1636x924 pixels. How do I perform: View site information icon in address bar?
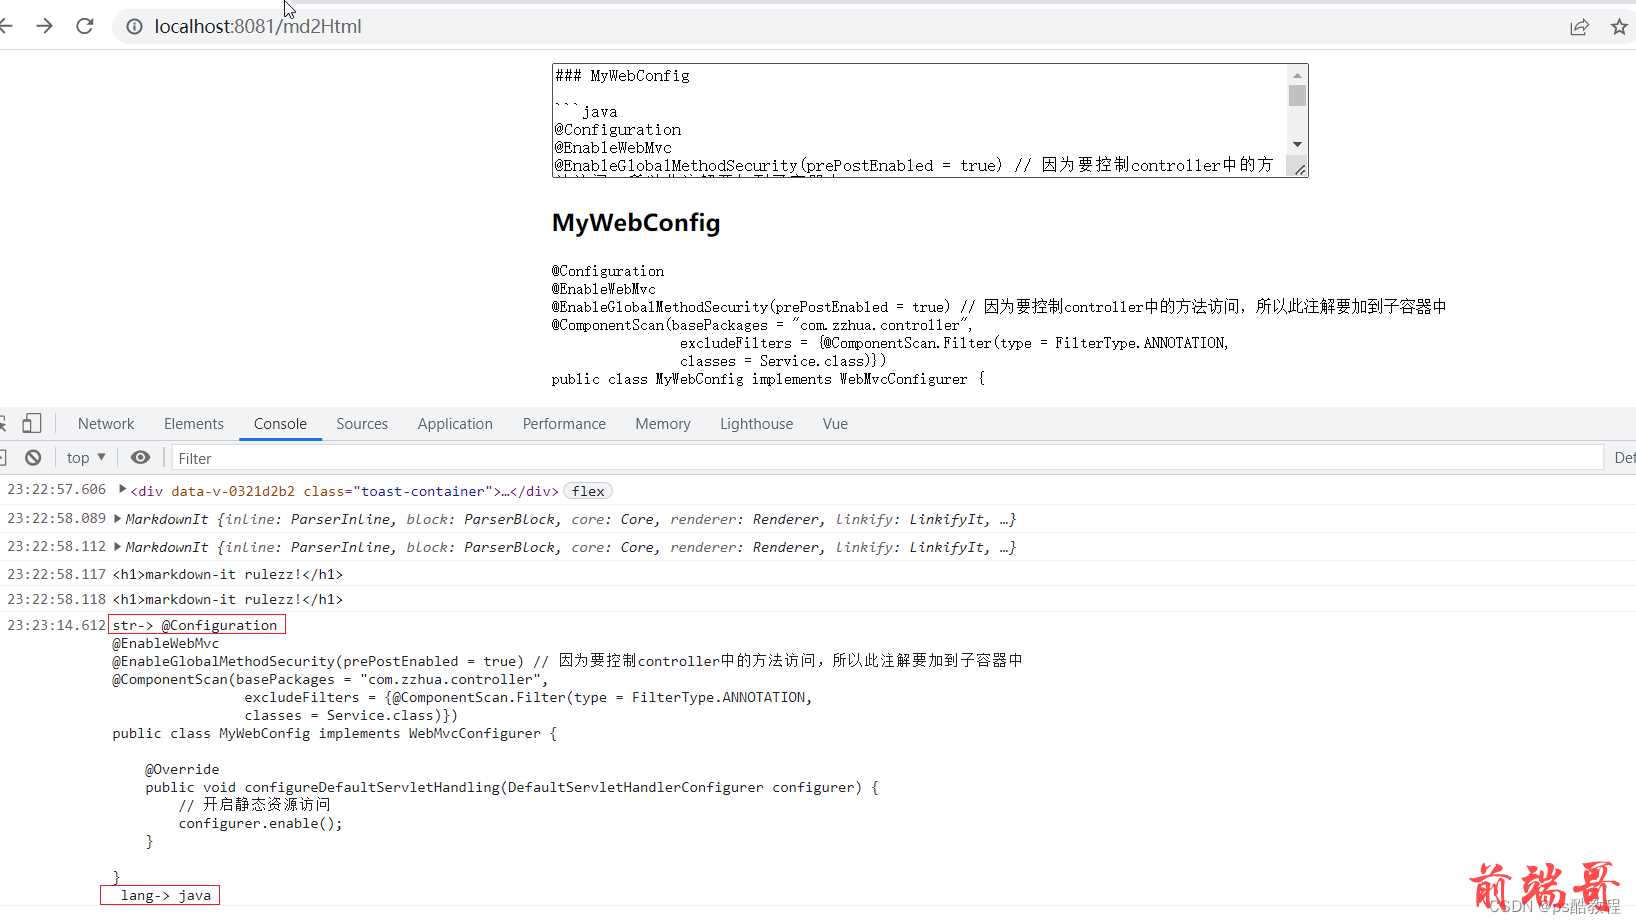coord(134,27)
